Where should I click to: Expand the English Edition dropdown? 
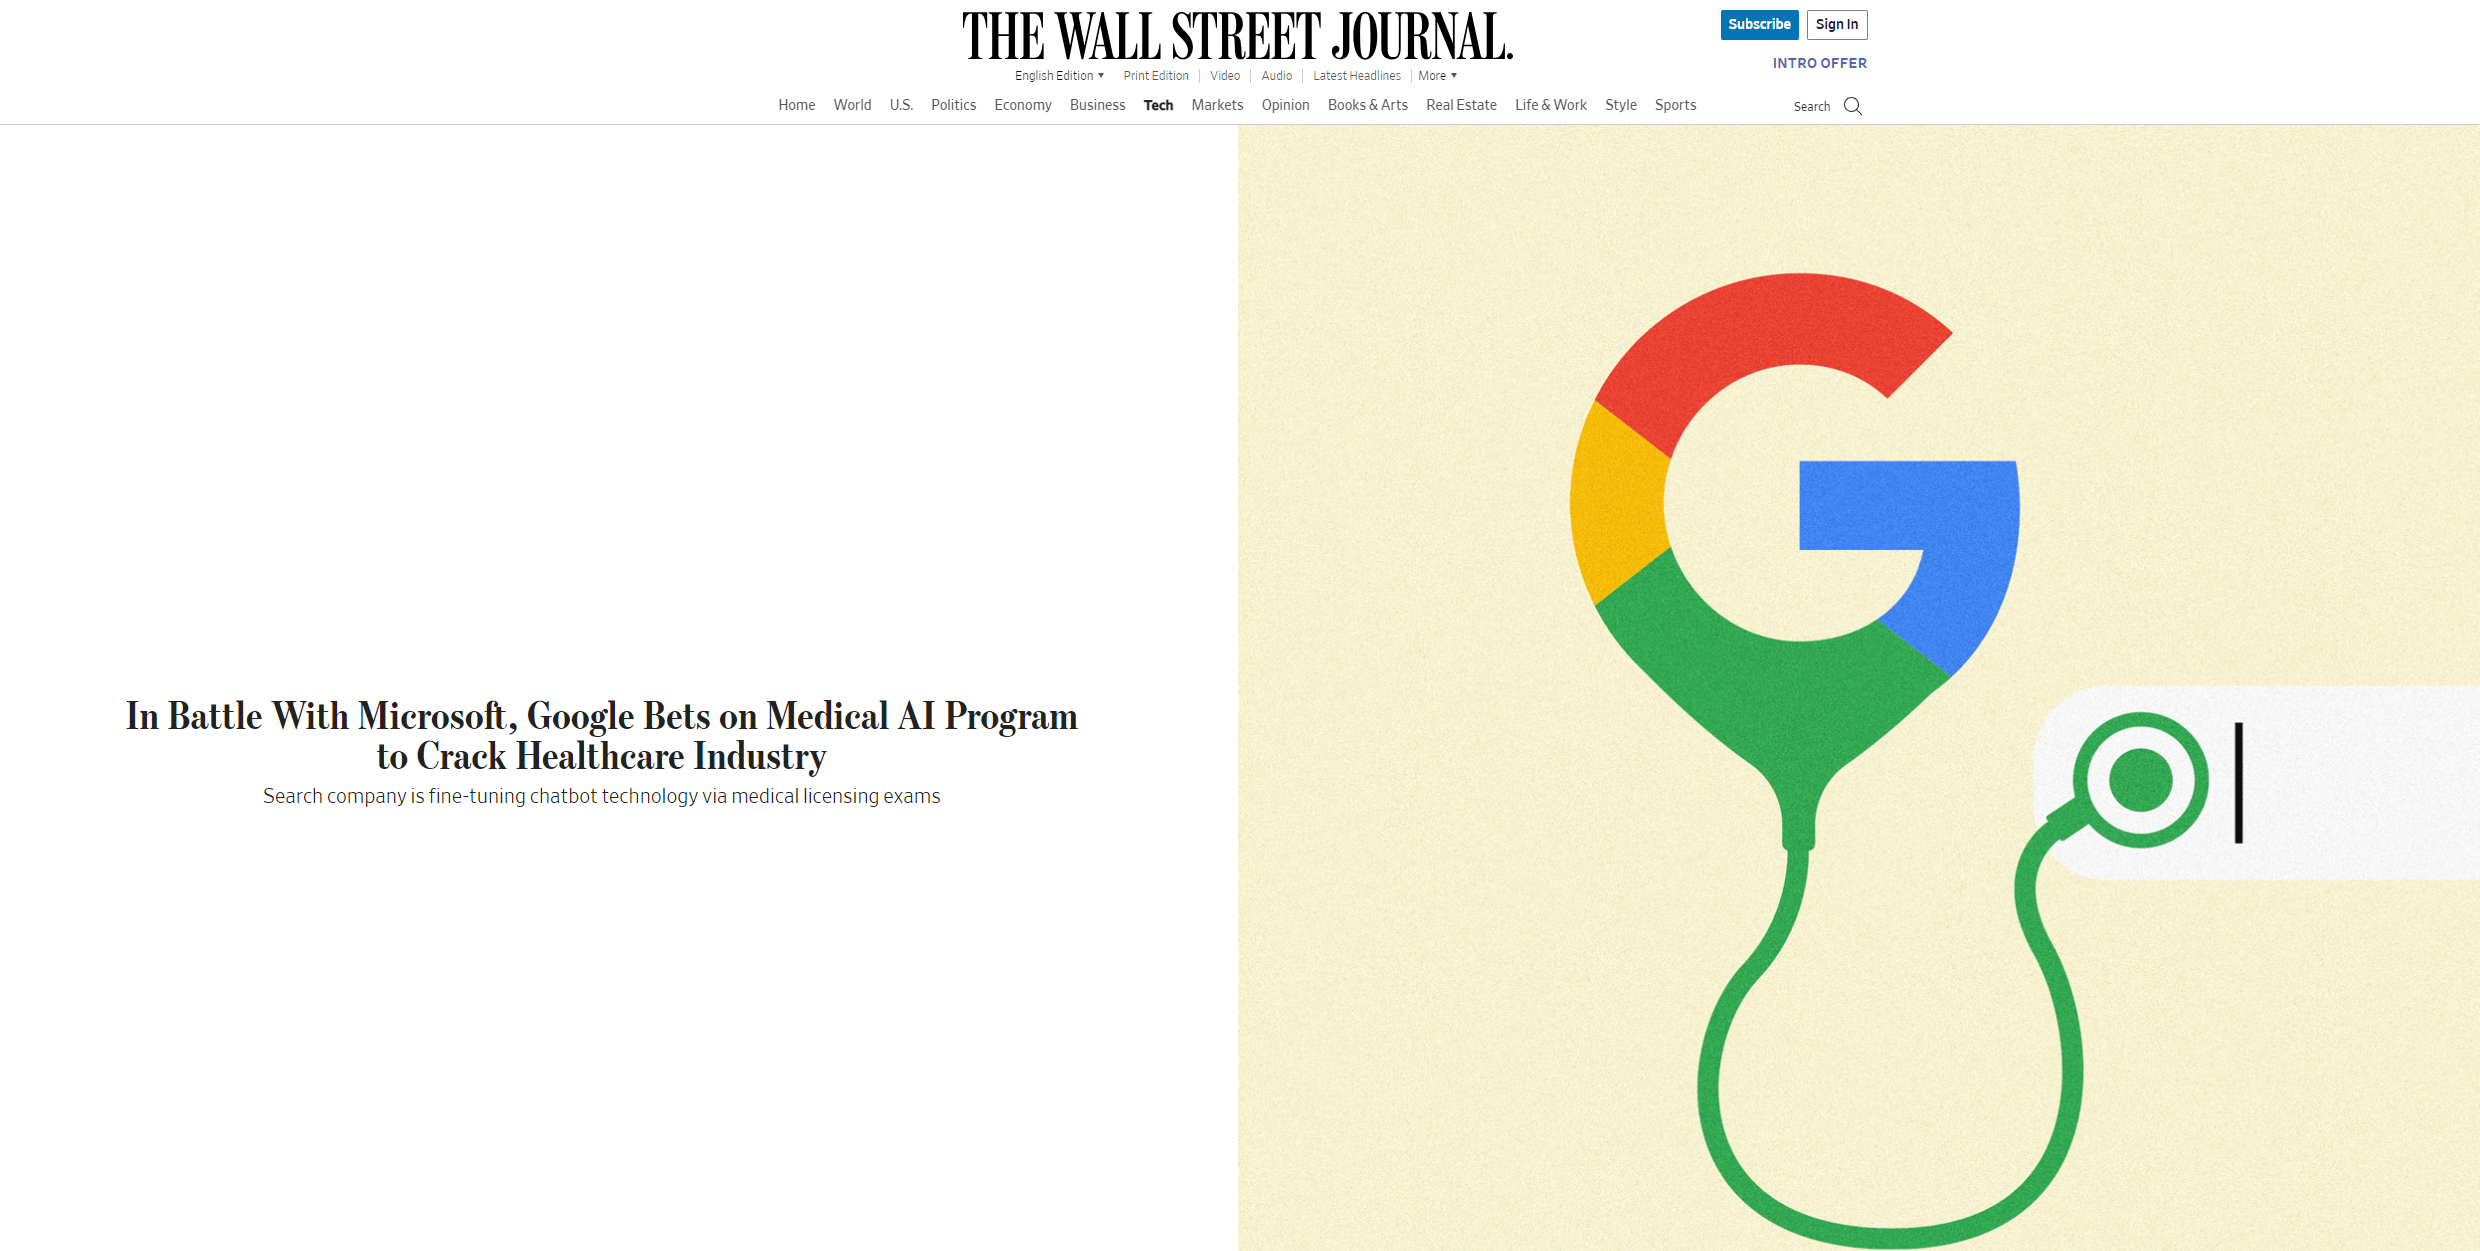pyautogui.click(x=1059, y=76)
